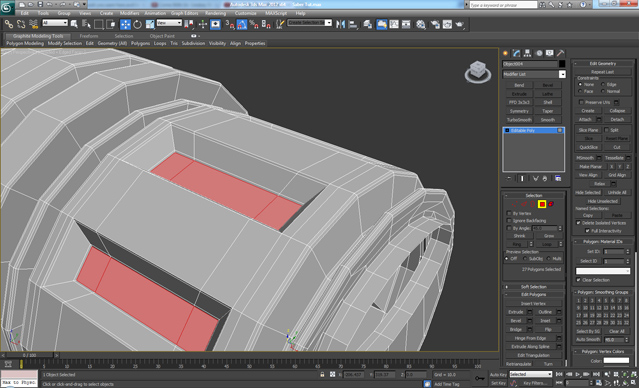The image size is (639, 388).
Task: Click the TurboSmooth modifier button
Action: (x=519, y=120)
